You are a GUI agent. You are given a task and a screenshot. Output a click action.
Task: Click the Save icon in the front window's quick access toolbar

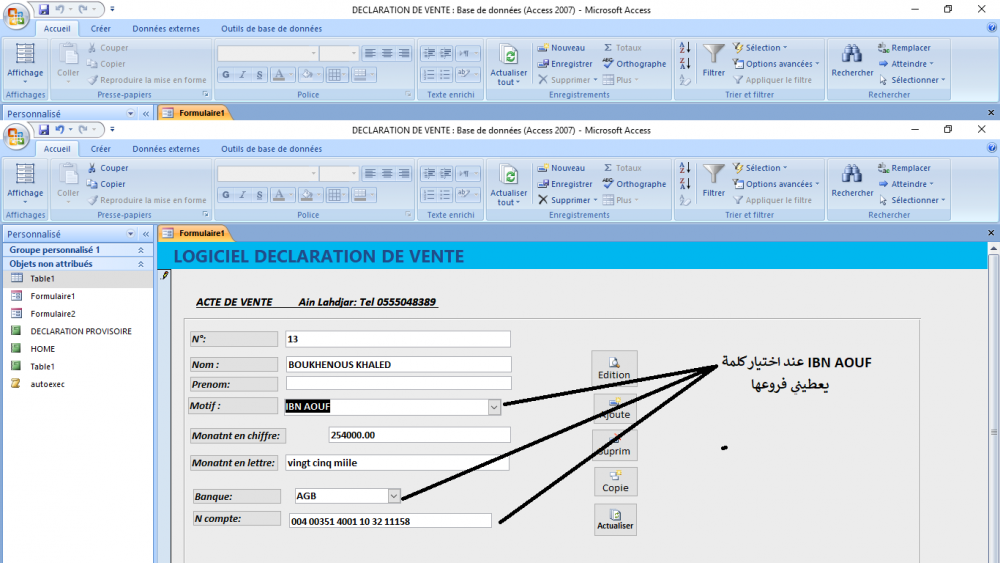tap(43, 130)
